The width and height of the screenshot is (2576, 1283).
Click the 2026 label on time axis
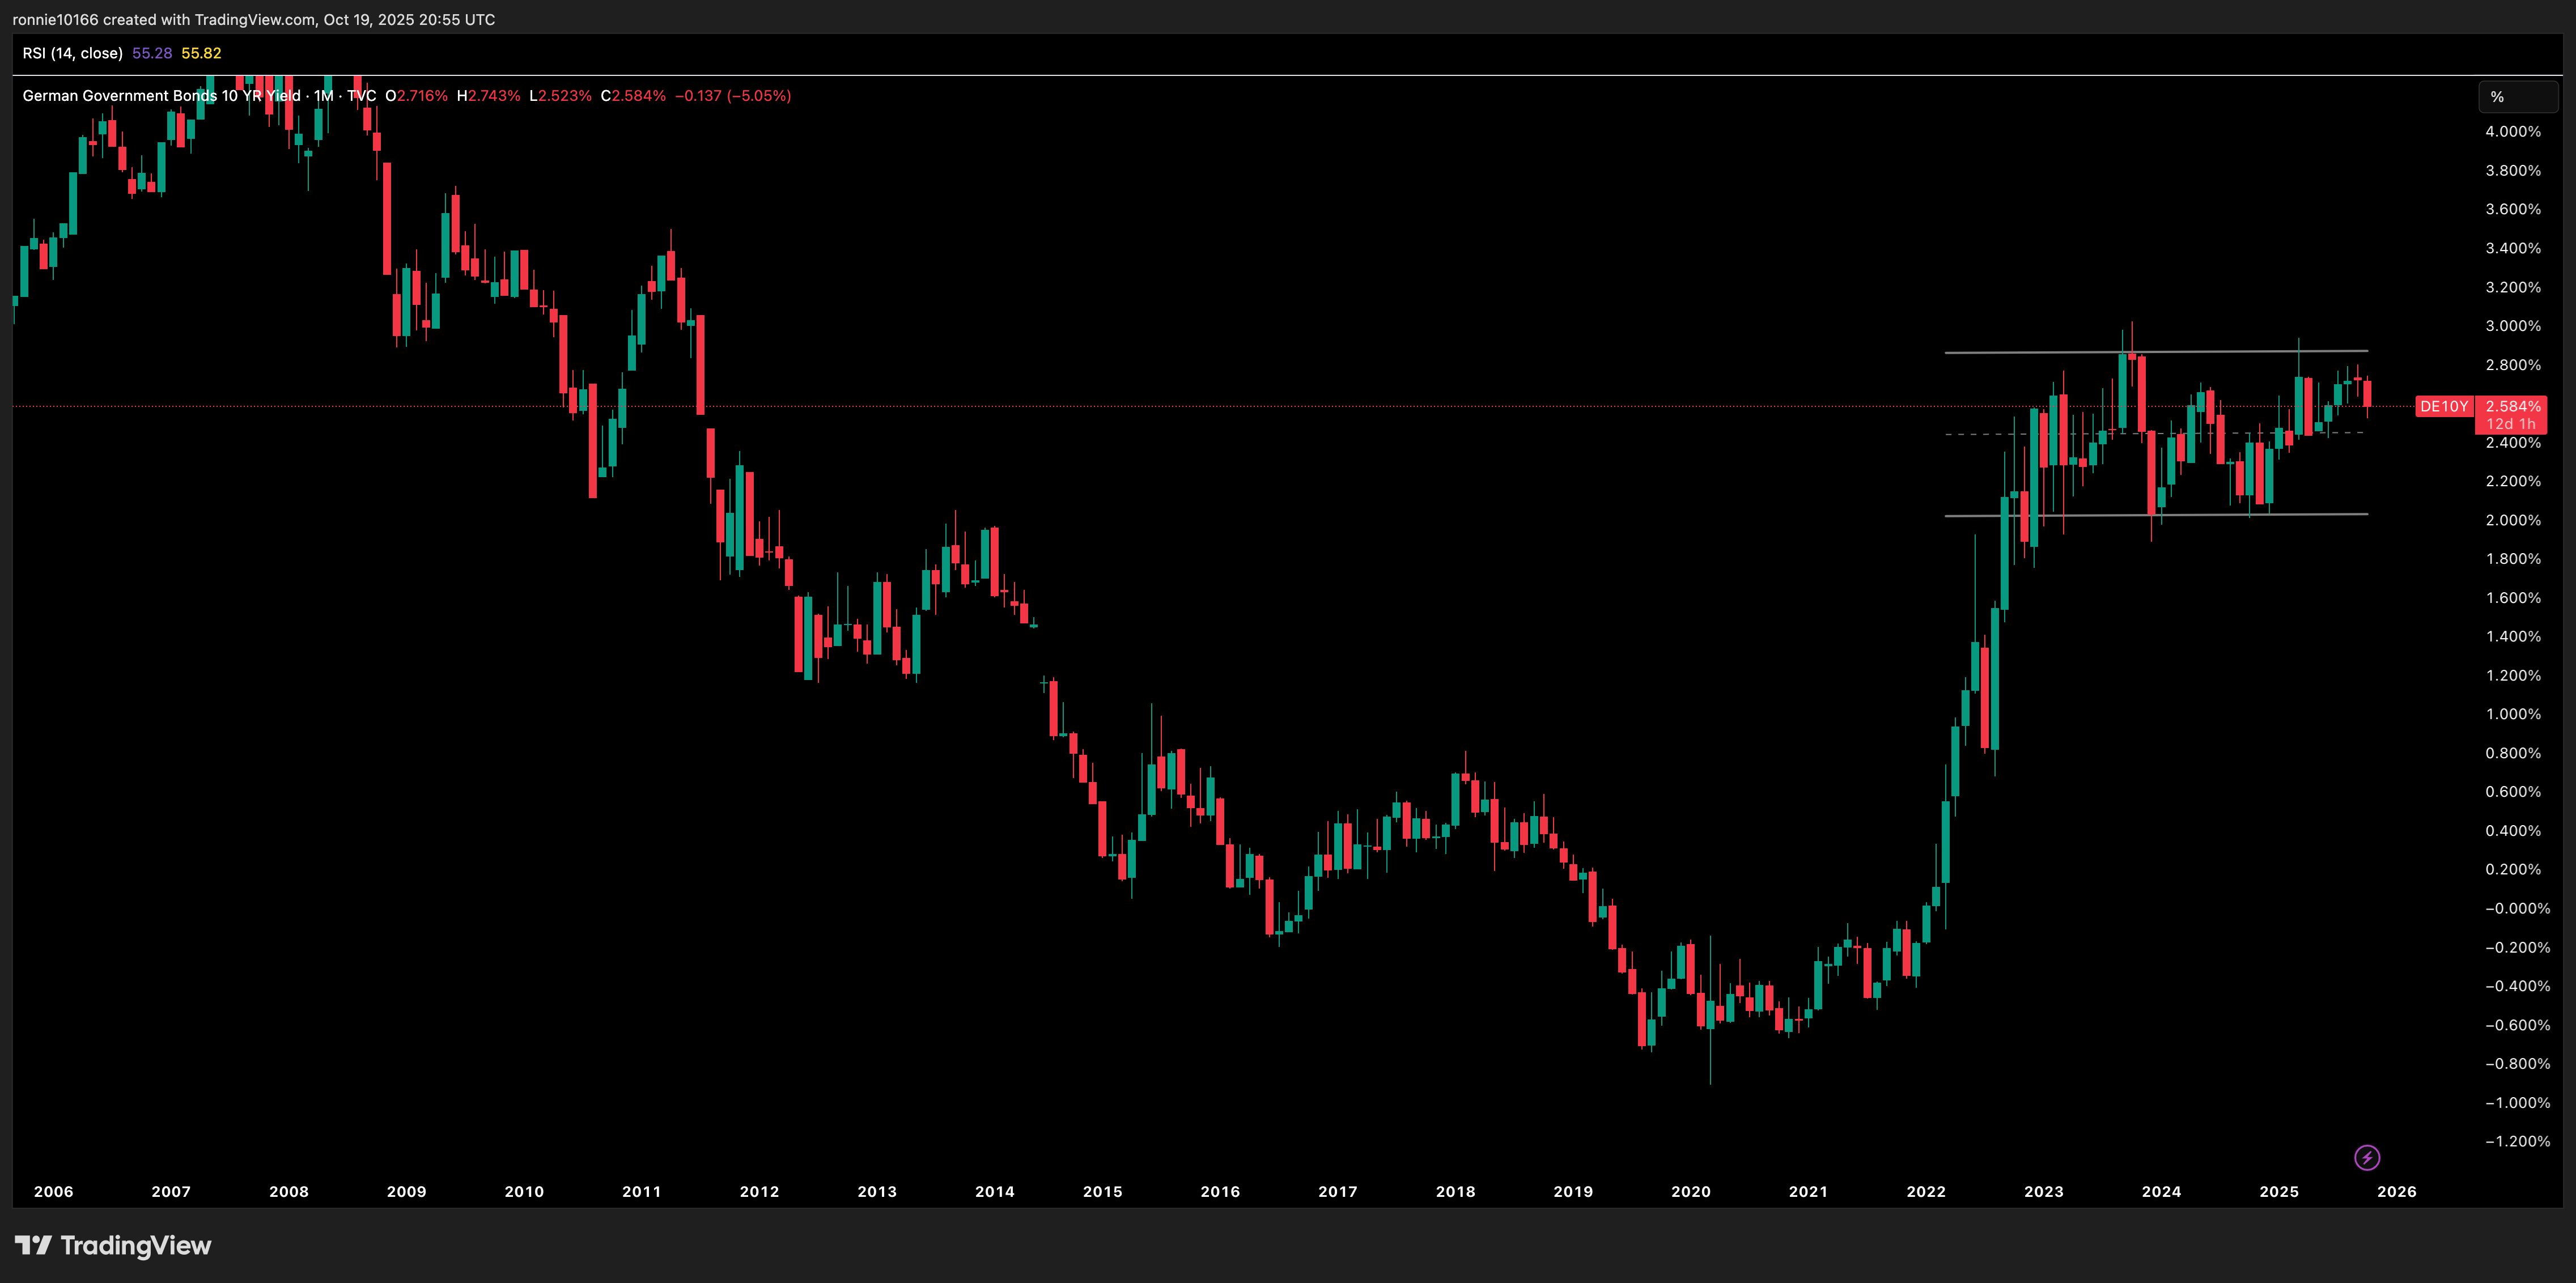2396,1191
